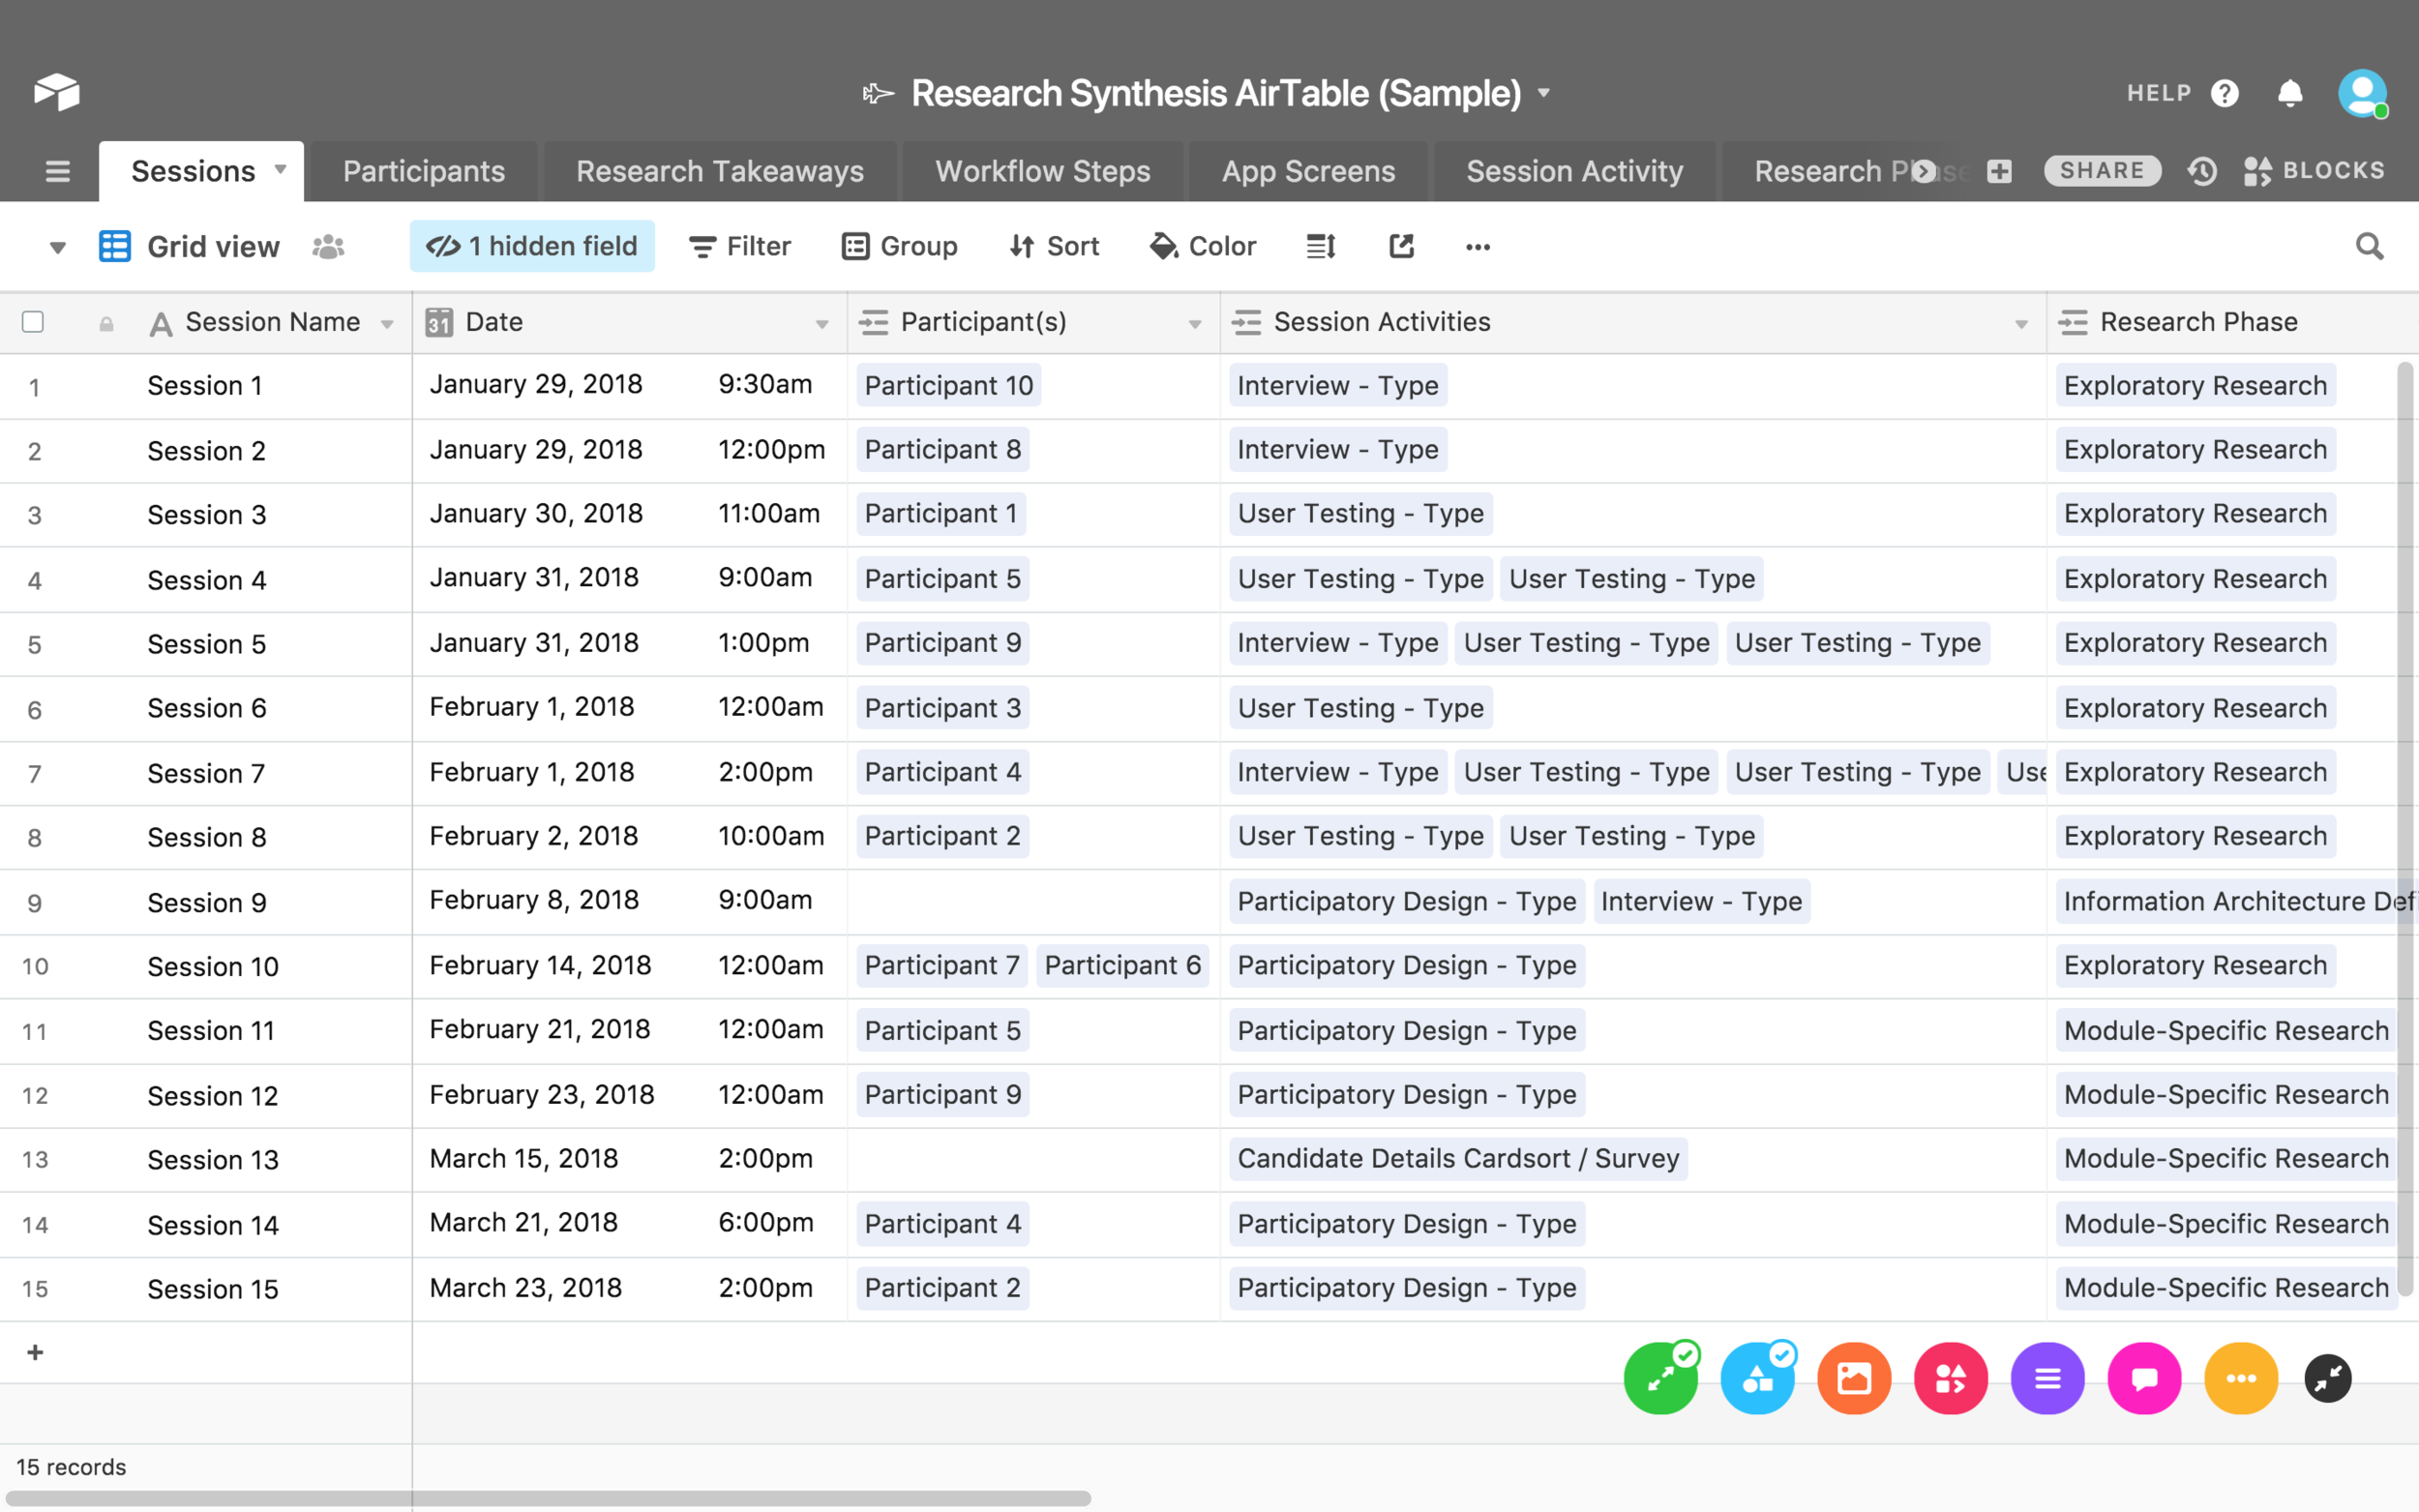
Task: Click the 1 hidden field button
Action: pos(532,246)
